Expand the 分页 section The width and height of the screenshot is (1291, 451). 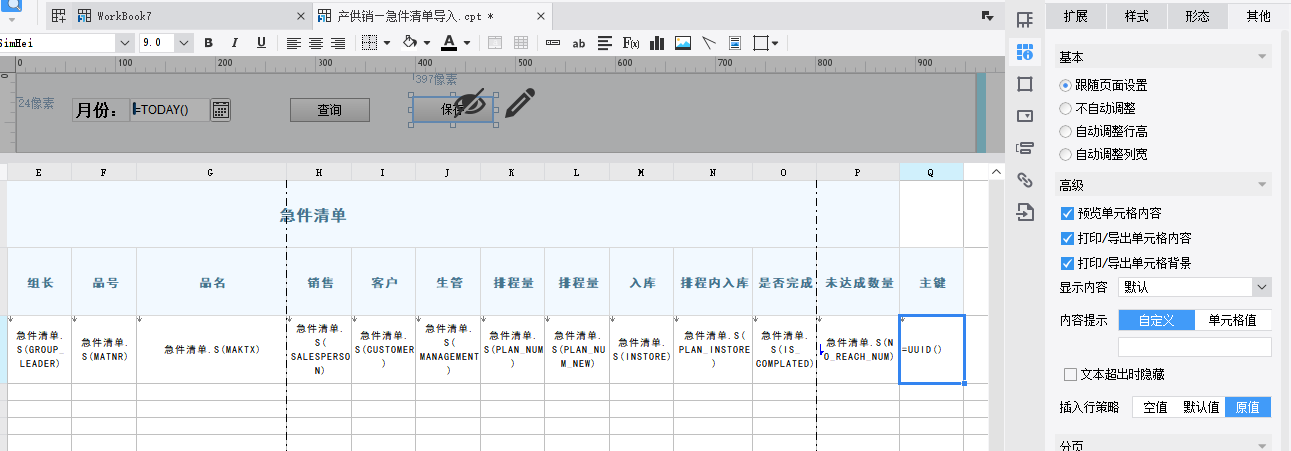click(1263, 446)
